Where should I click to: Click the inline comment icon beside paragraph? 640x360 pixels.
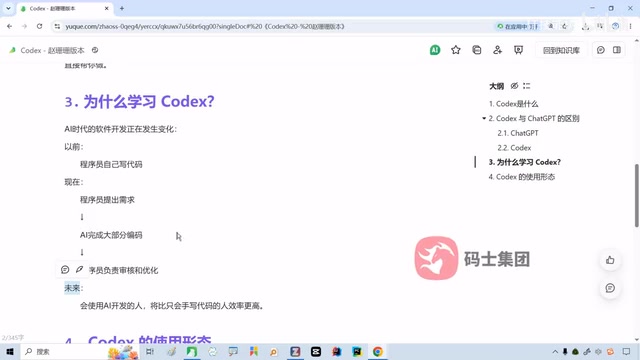[x=65, y=269]
